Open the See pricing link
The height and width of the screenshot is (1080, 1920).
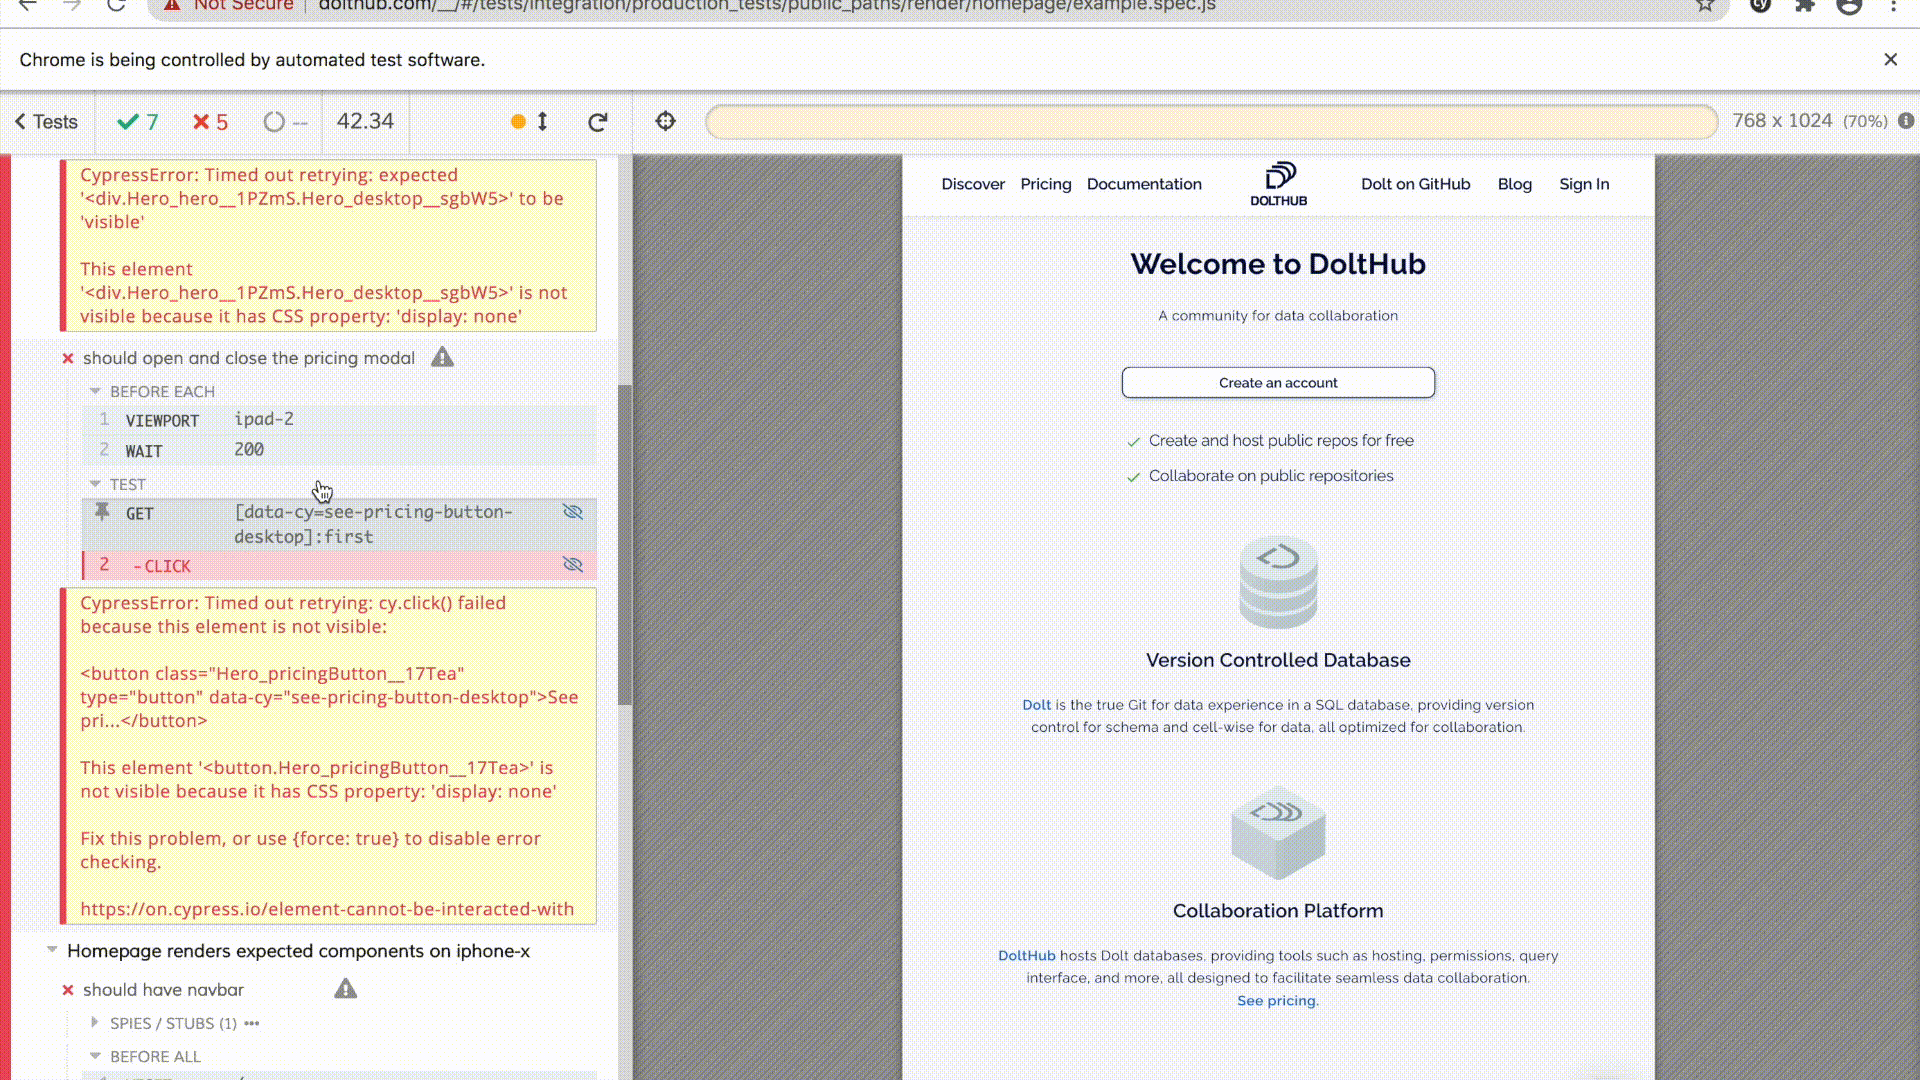[1276, 1000]
